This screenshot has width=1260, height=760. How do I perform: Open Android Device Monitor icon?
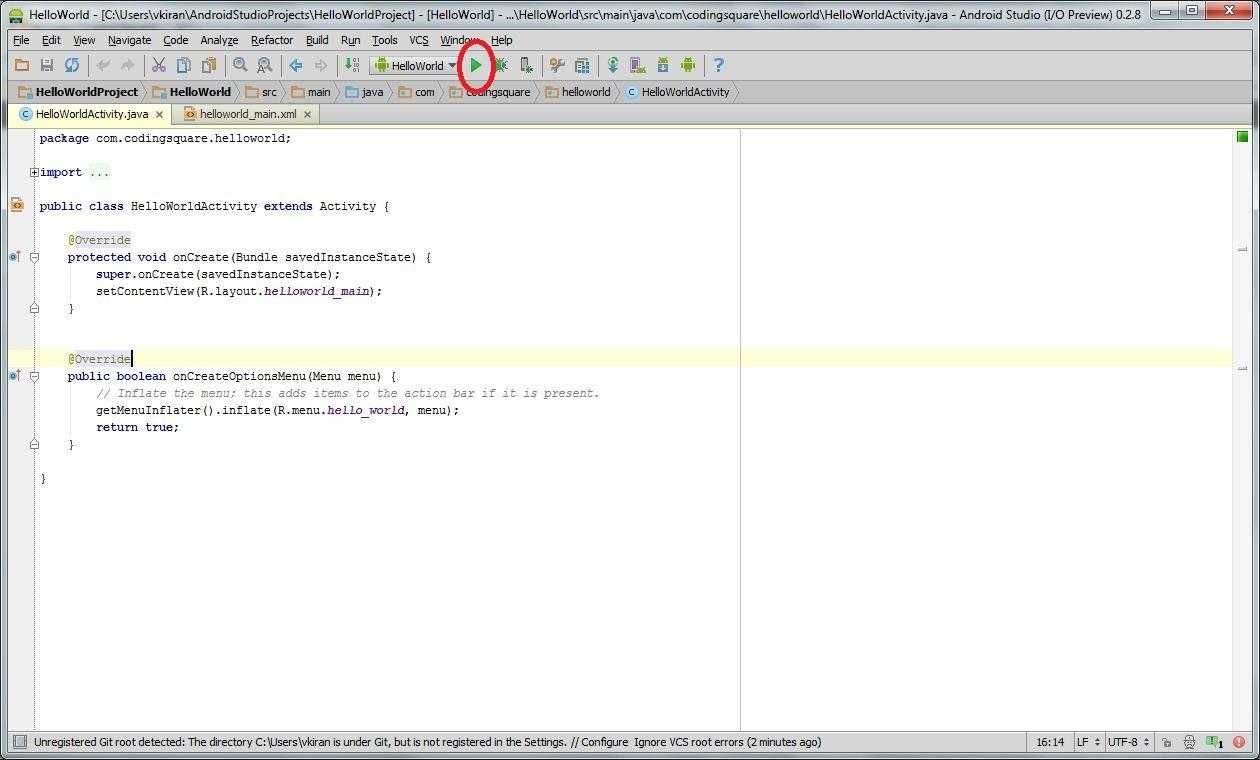pos(688,65)
